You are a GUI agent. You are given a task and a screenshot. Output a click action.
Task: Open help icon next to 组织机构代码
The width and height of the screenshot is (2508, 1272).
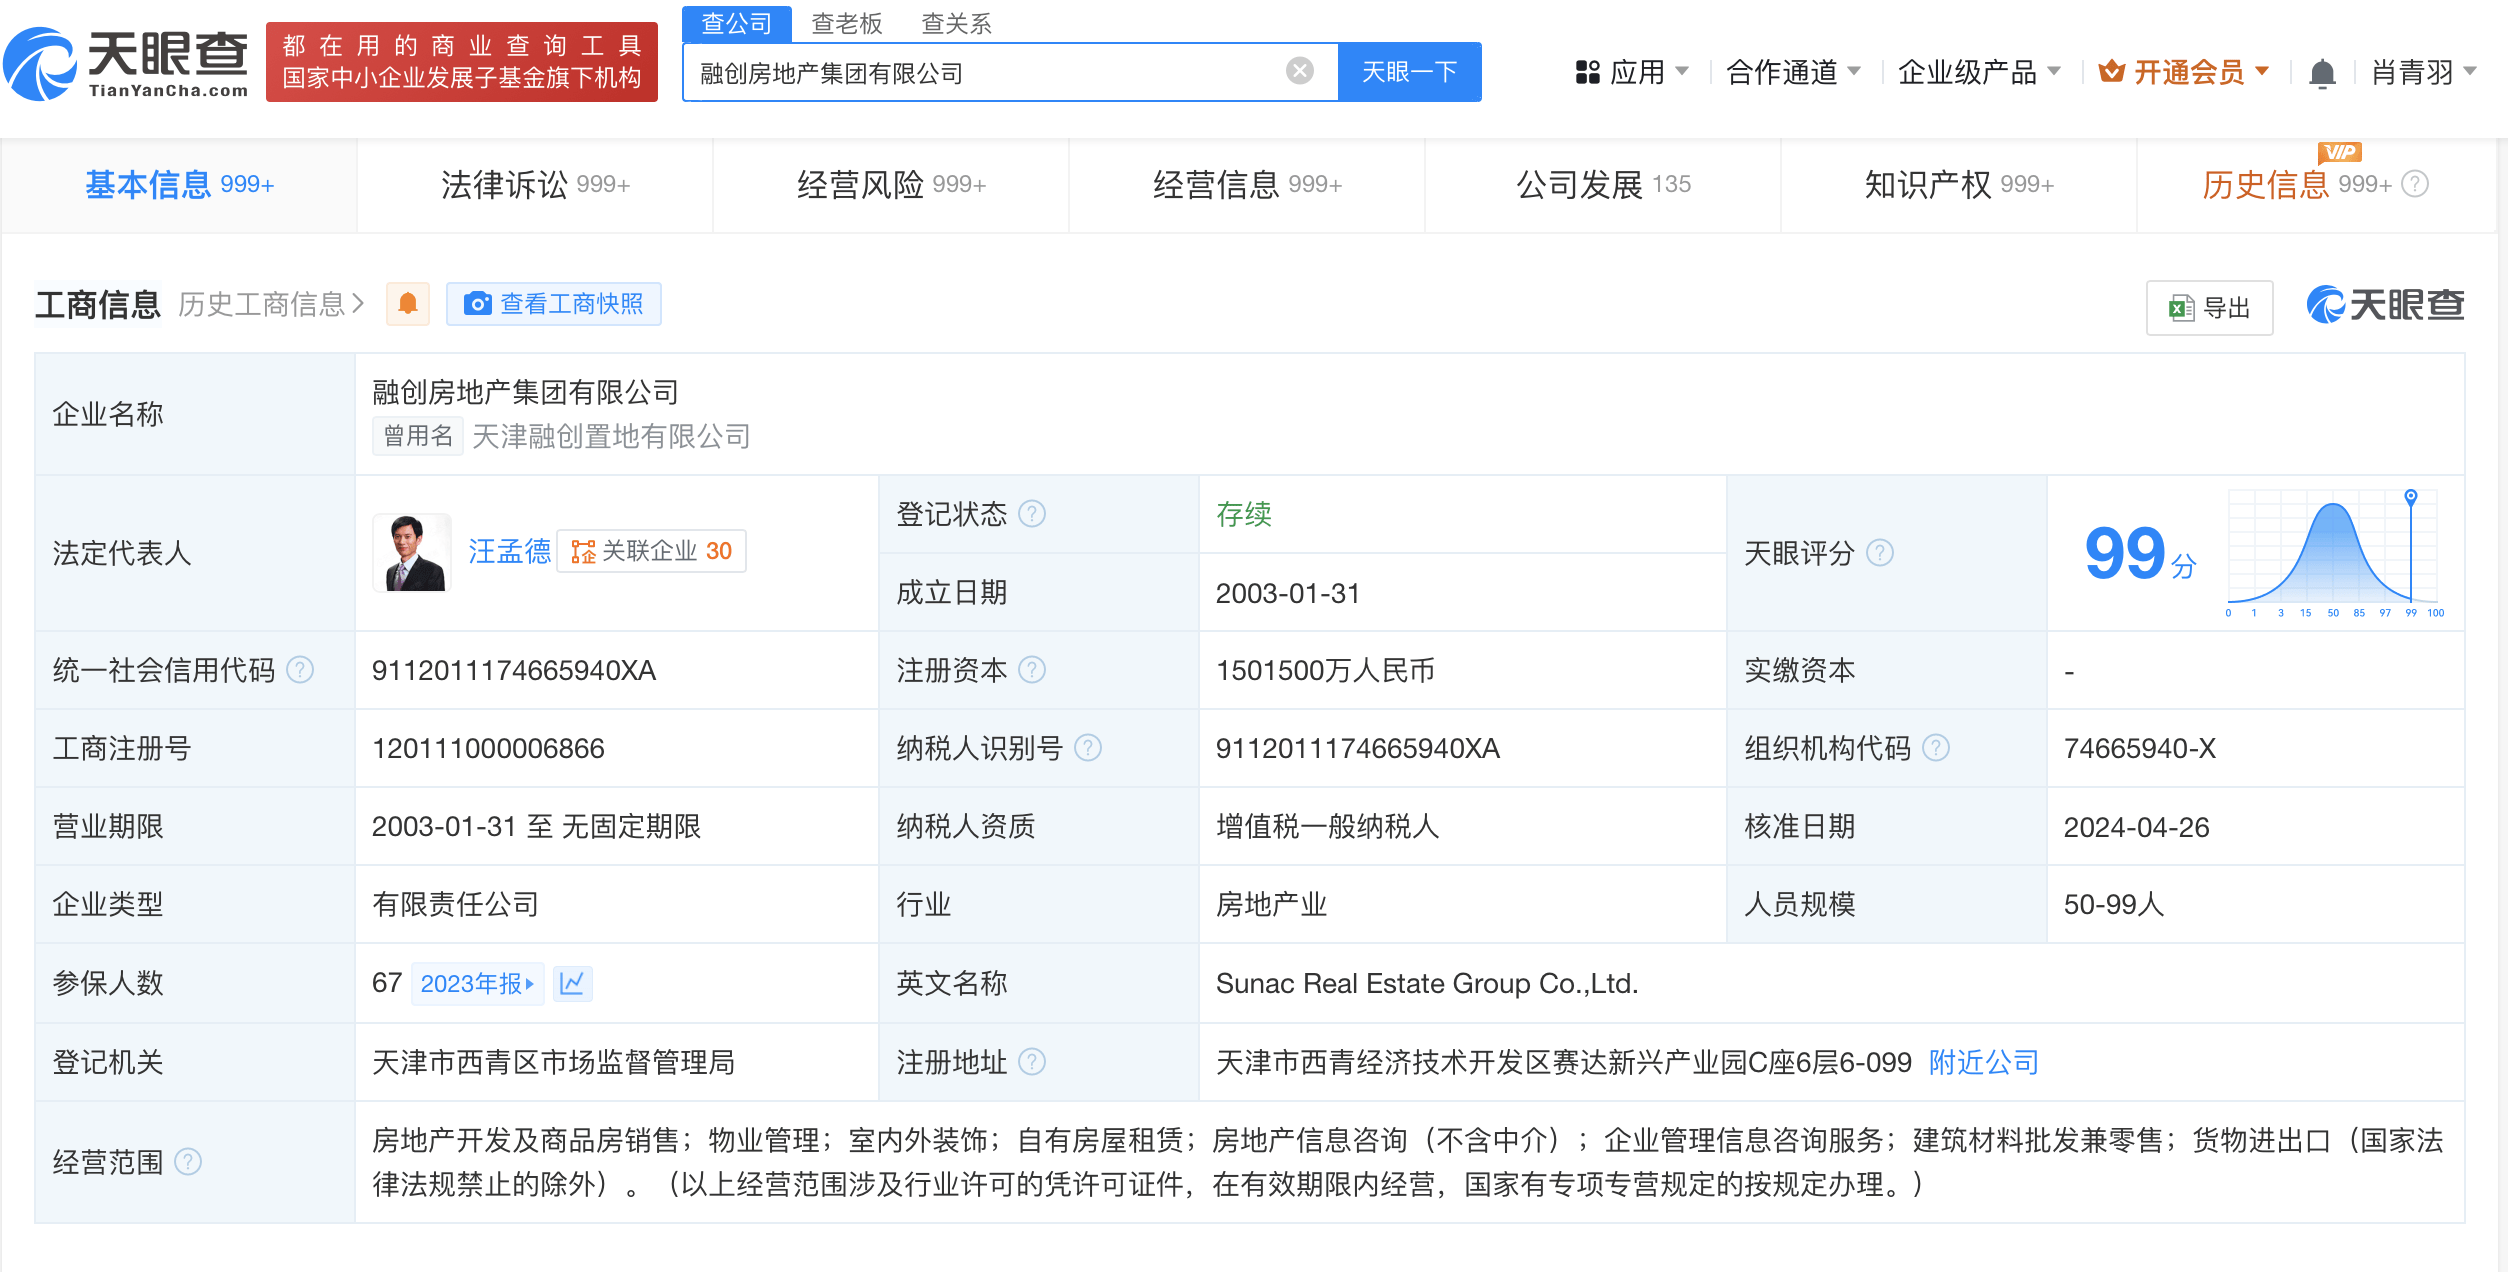pos(1936,748)
